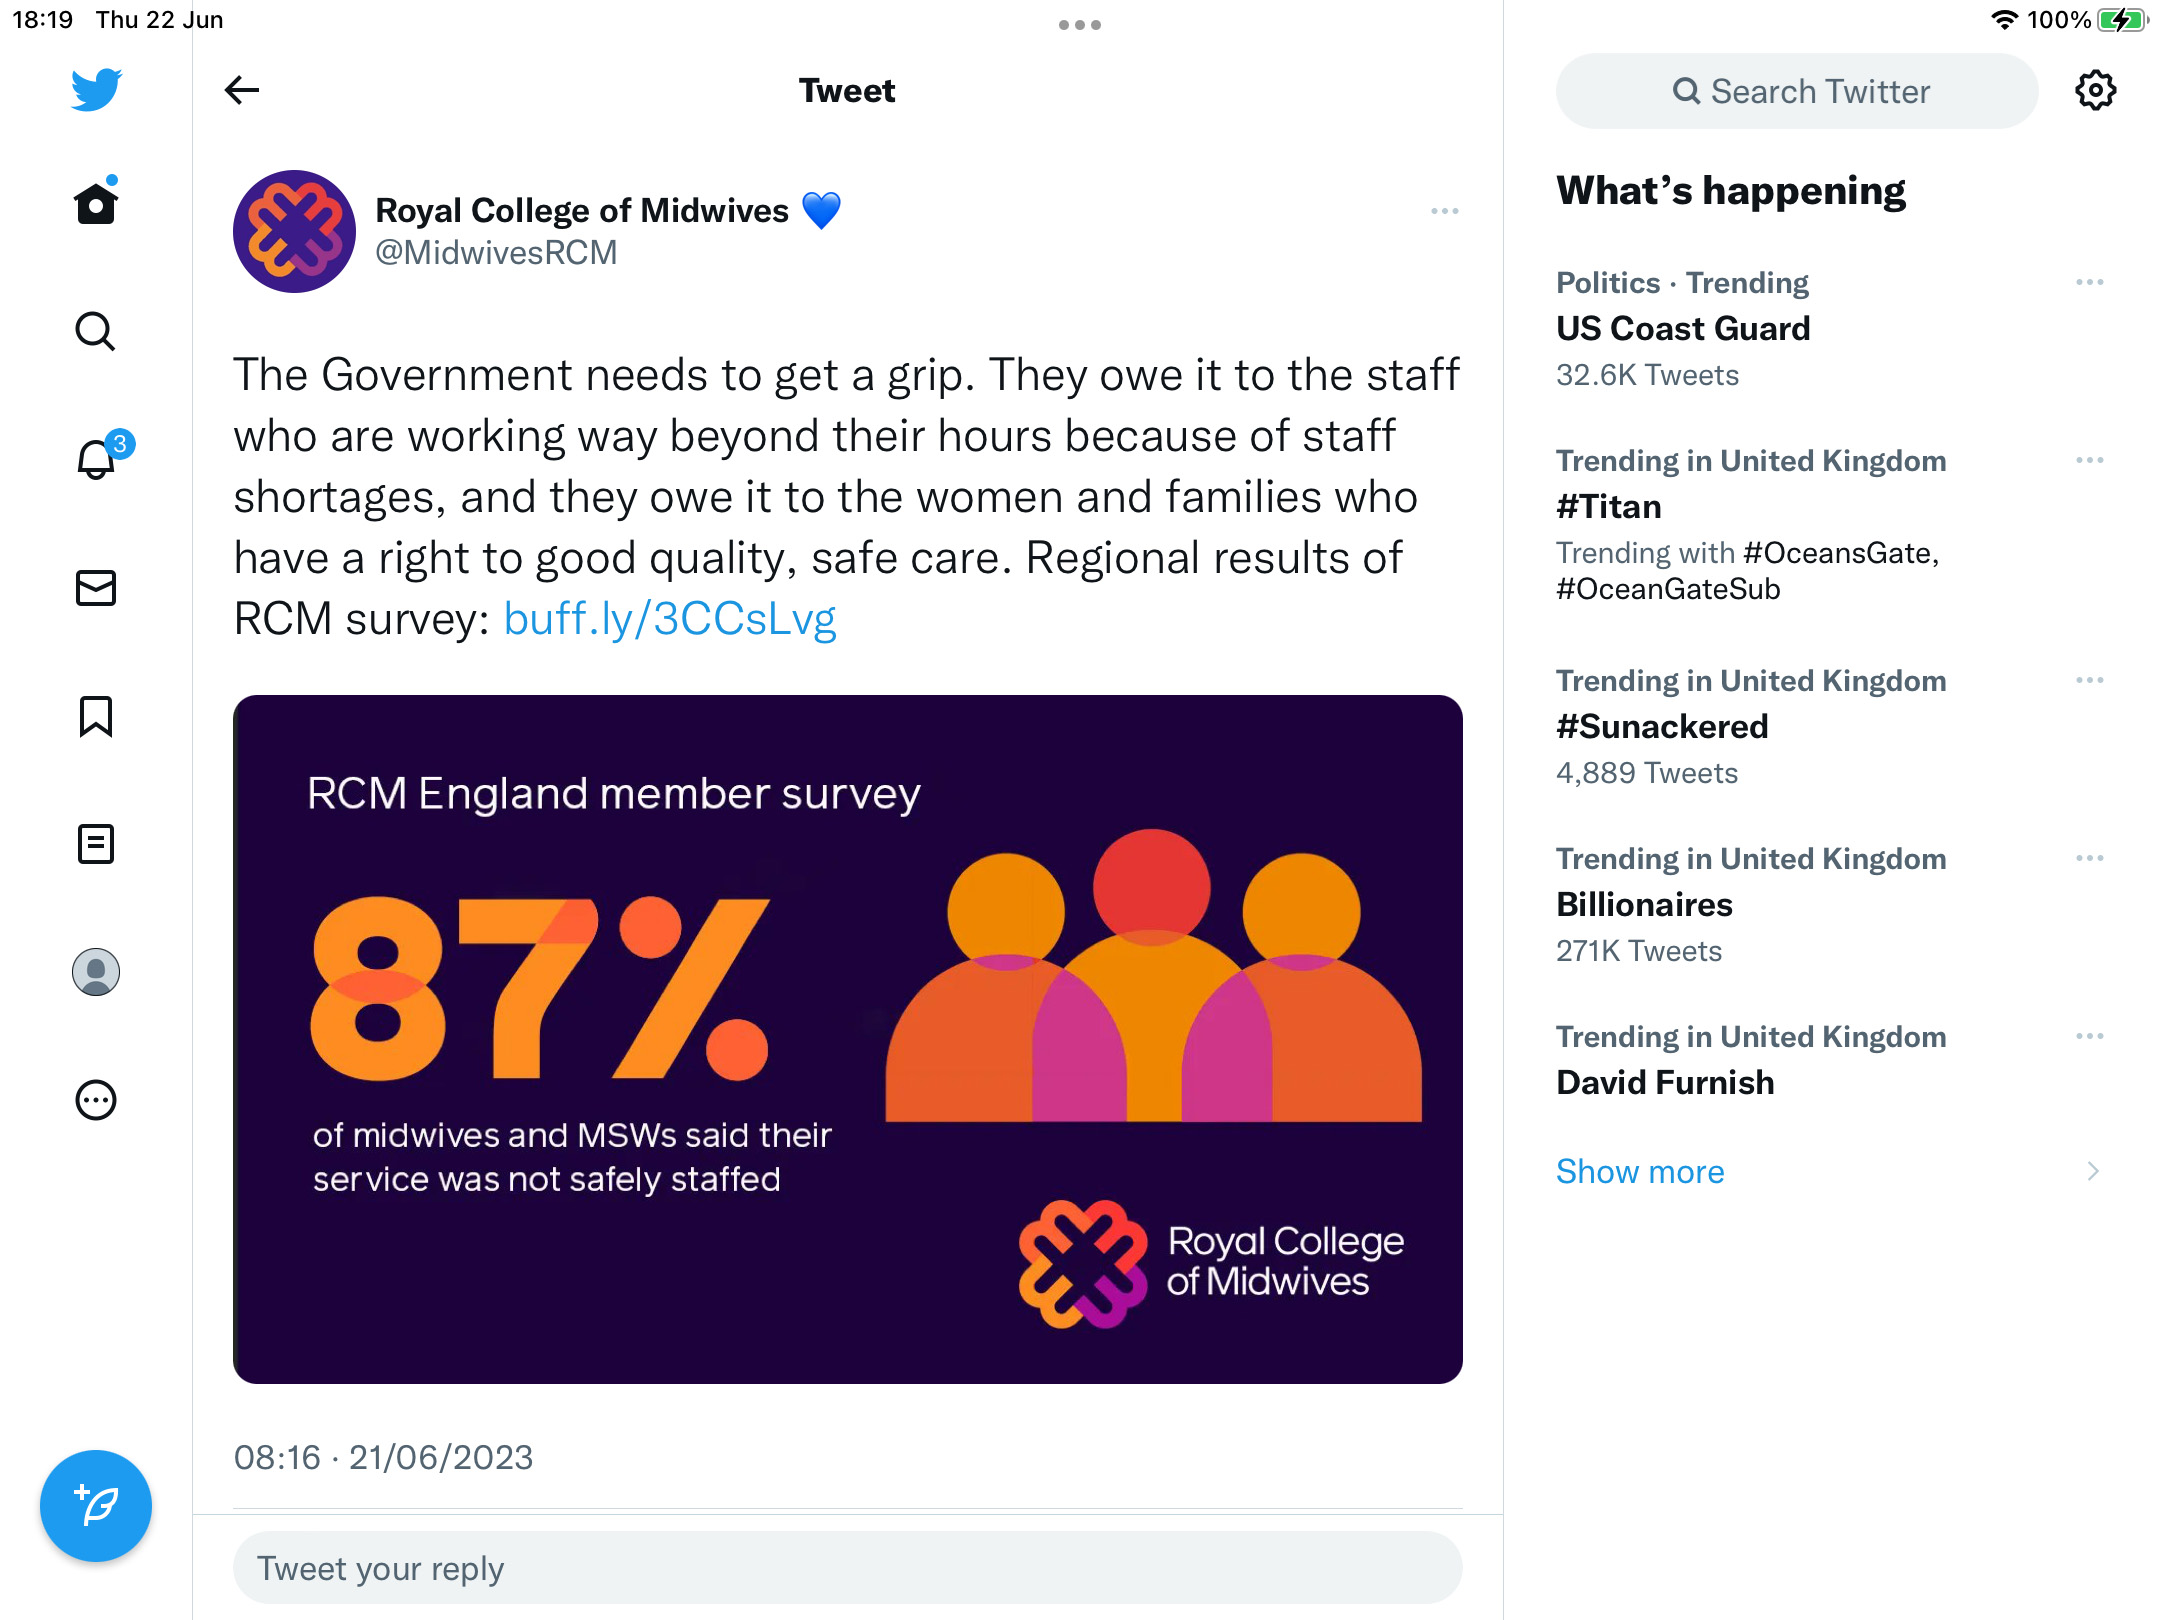The height and width of the screenshot is (1620, 2160).
Task: Open the Lists icon
Action: click(96, 844)
